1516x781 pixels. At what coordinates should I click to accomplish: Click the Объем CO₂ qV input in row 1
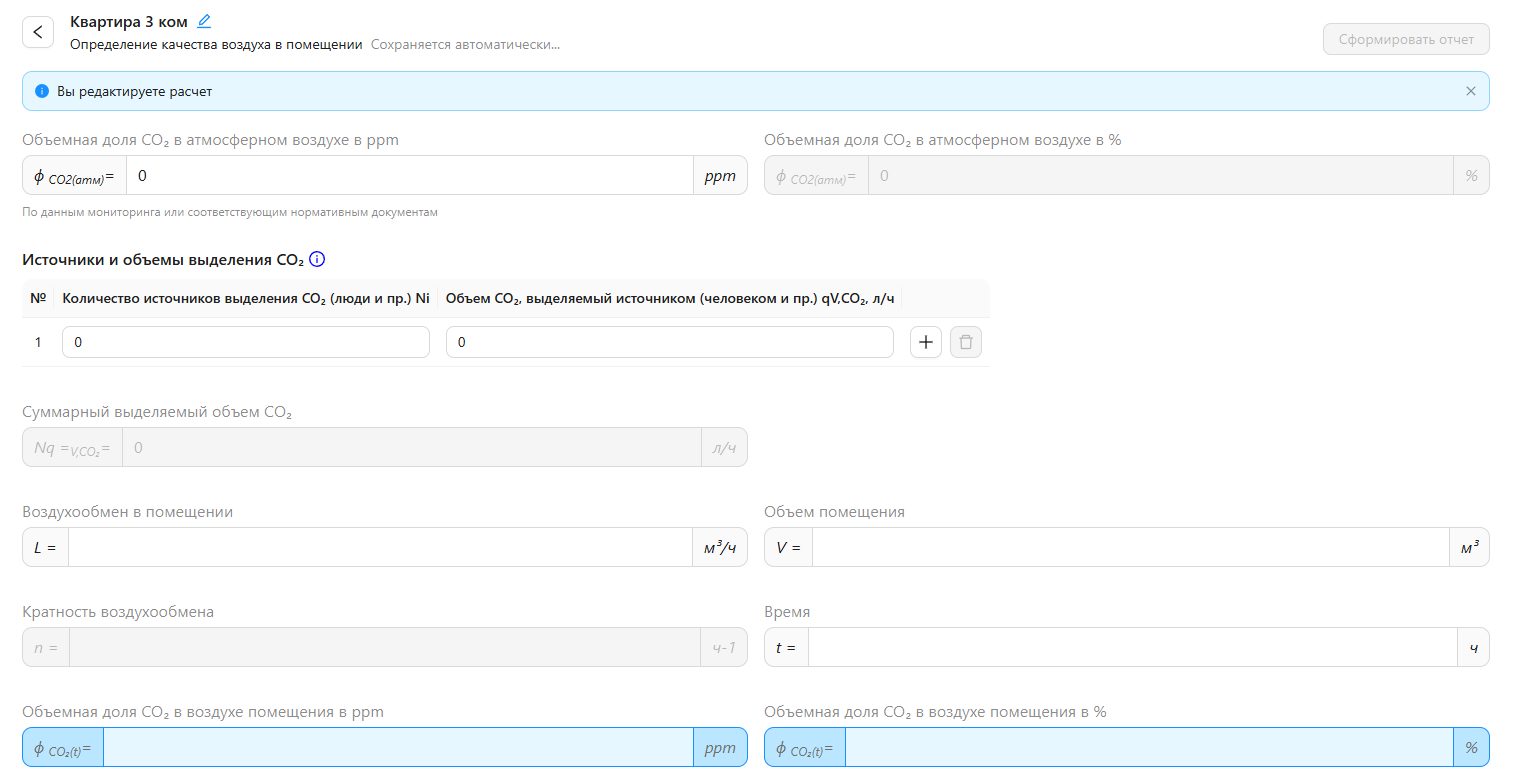pyautogui.click(x=669, y=342)
